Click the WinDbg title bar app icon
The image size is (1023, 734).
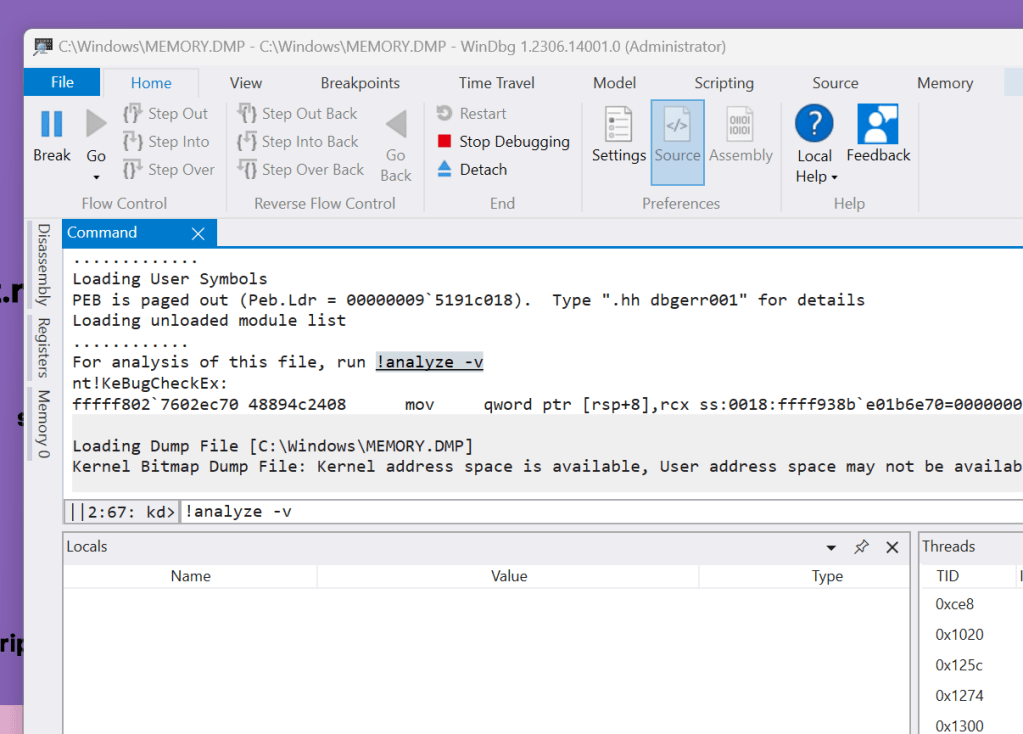(x=43, y=46)
